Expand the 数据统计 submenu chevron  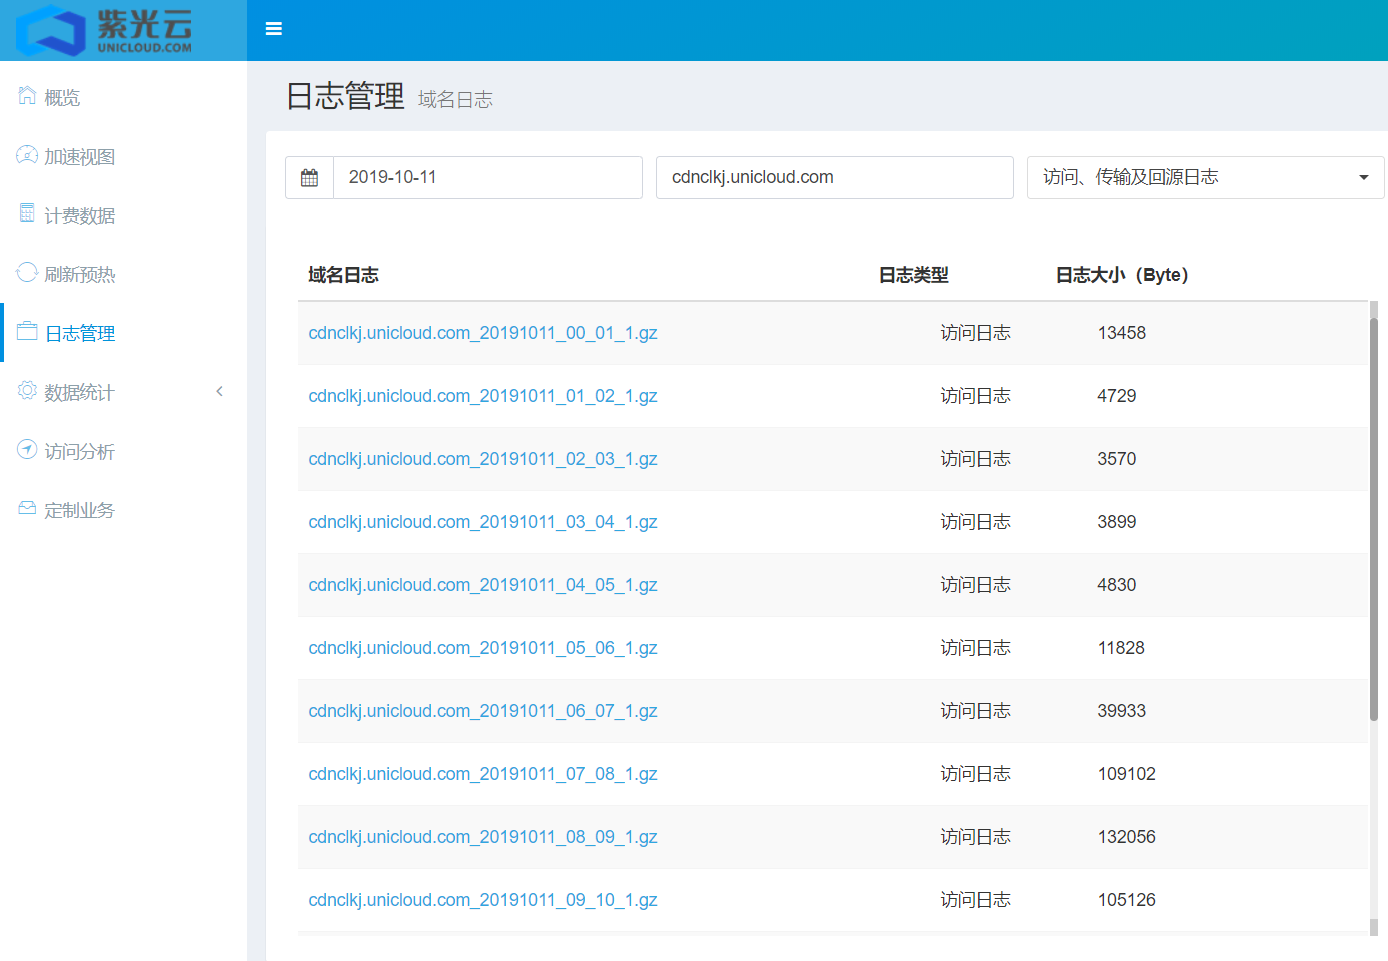pyautogui.click(x=220, y=391)
